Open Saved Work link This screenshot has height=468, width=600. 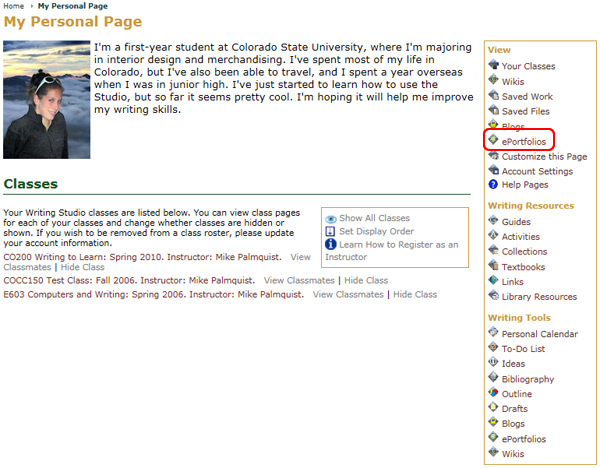(527, 96)
